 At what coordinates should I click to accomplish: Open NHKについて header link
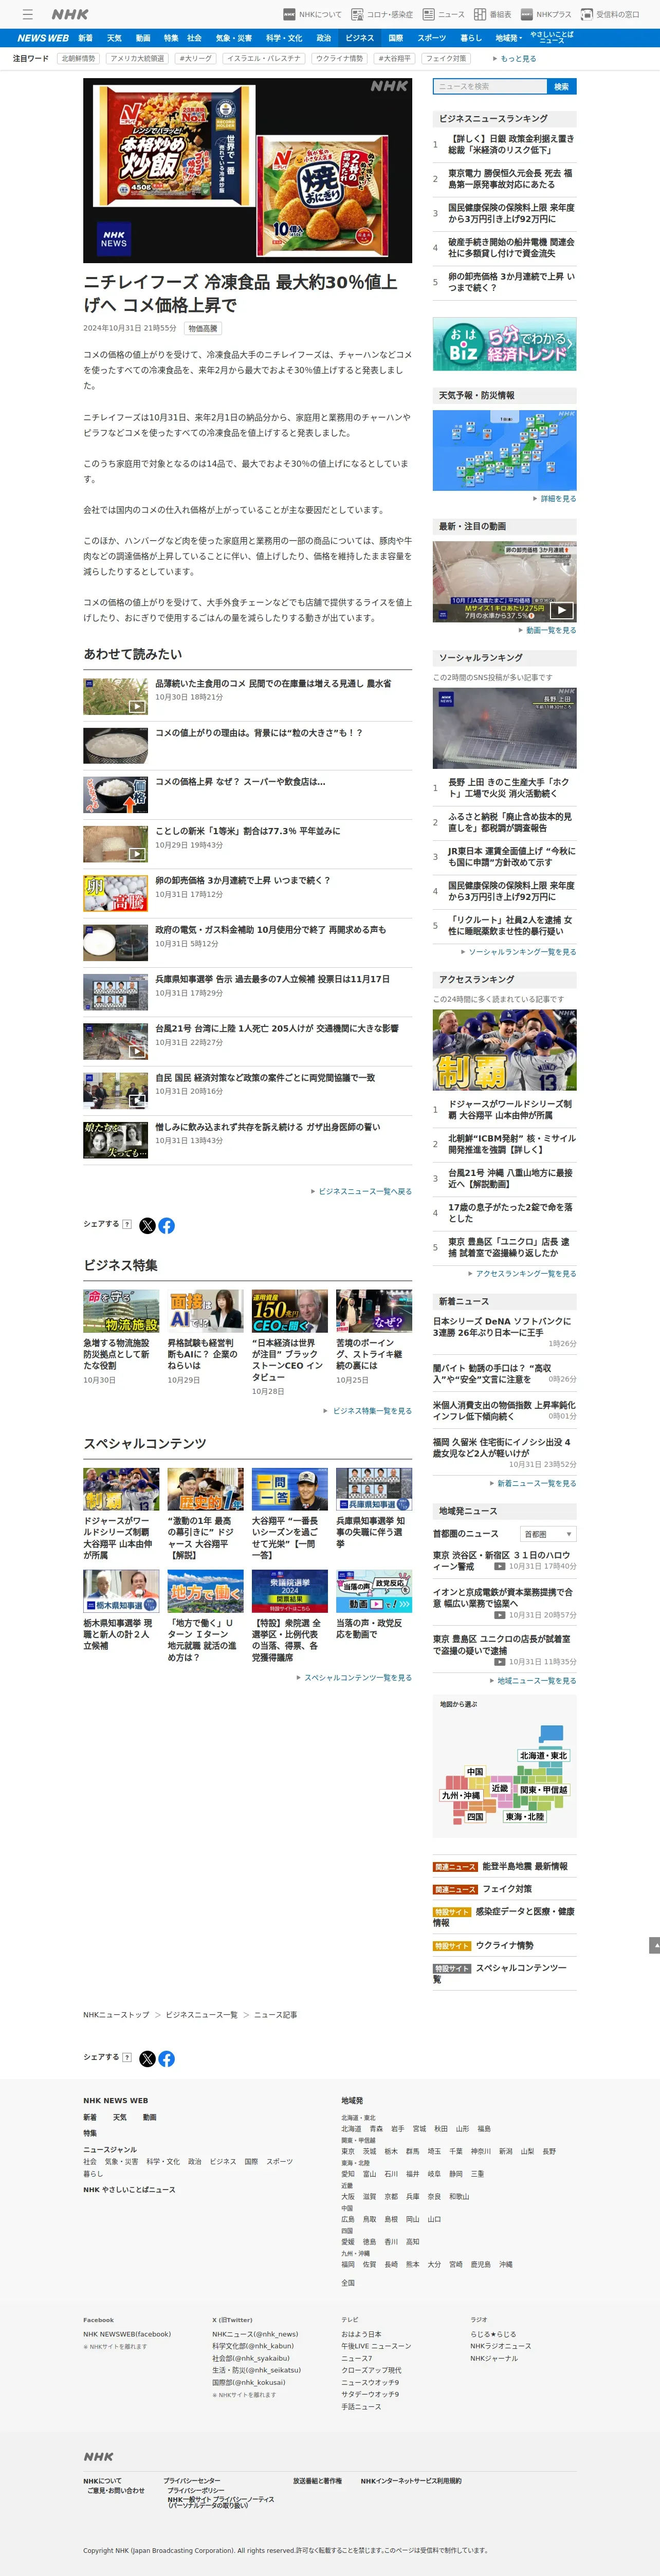tap(312, 15)
